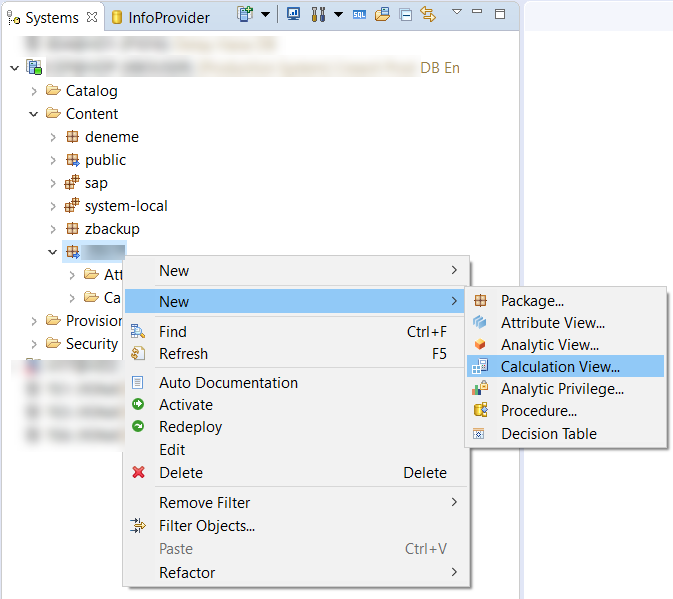673x599 pixels.
Task: Select the public package
Action: tap(96, 160)
